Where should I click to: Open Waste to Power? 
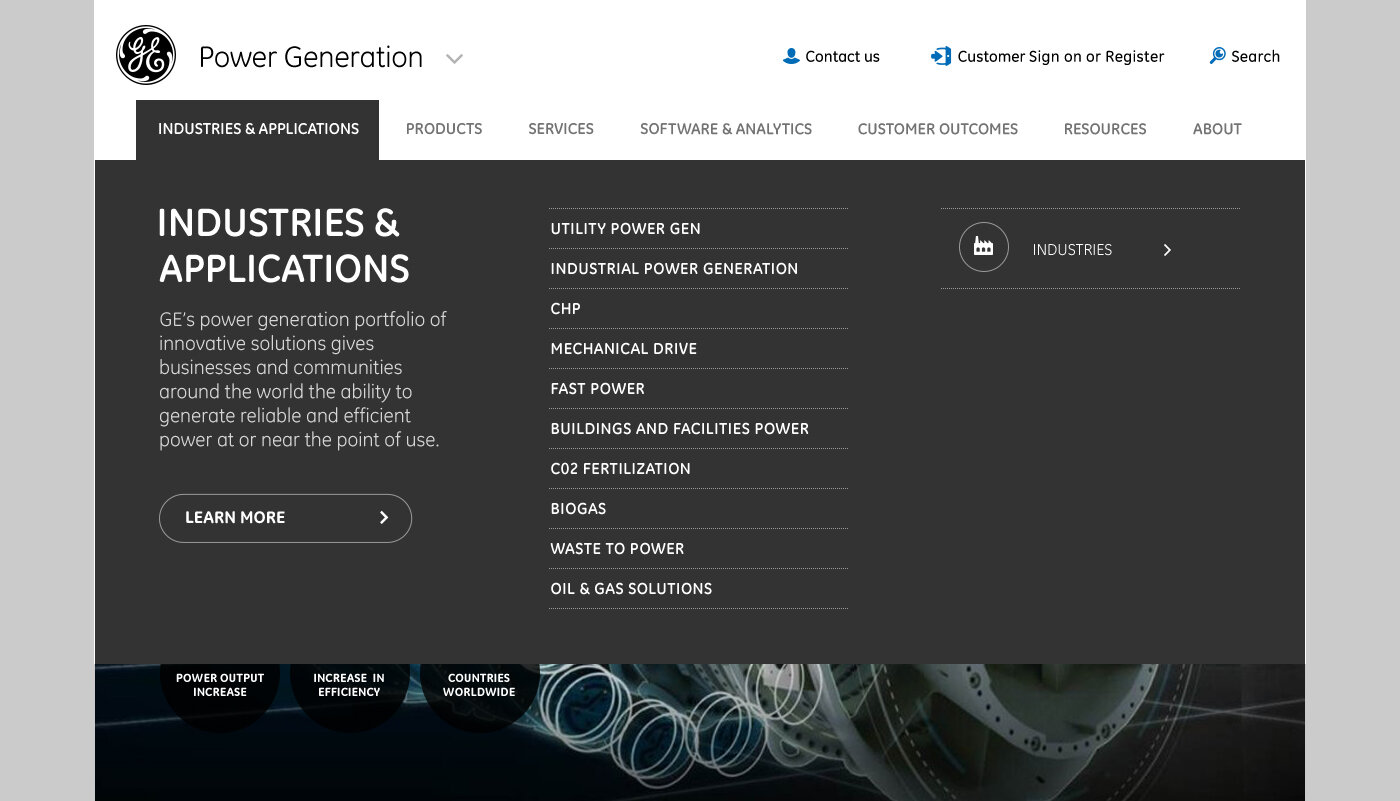click(x=698, y=549)
